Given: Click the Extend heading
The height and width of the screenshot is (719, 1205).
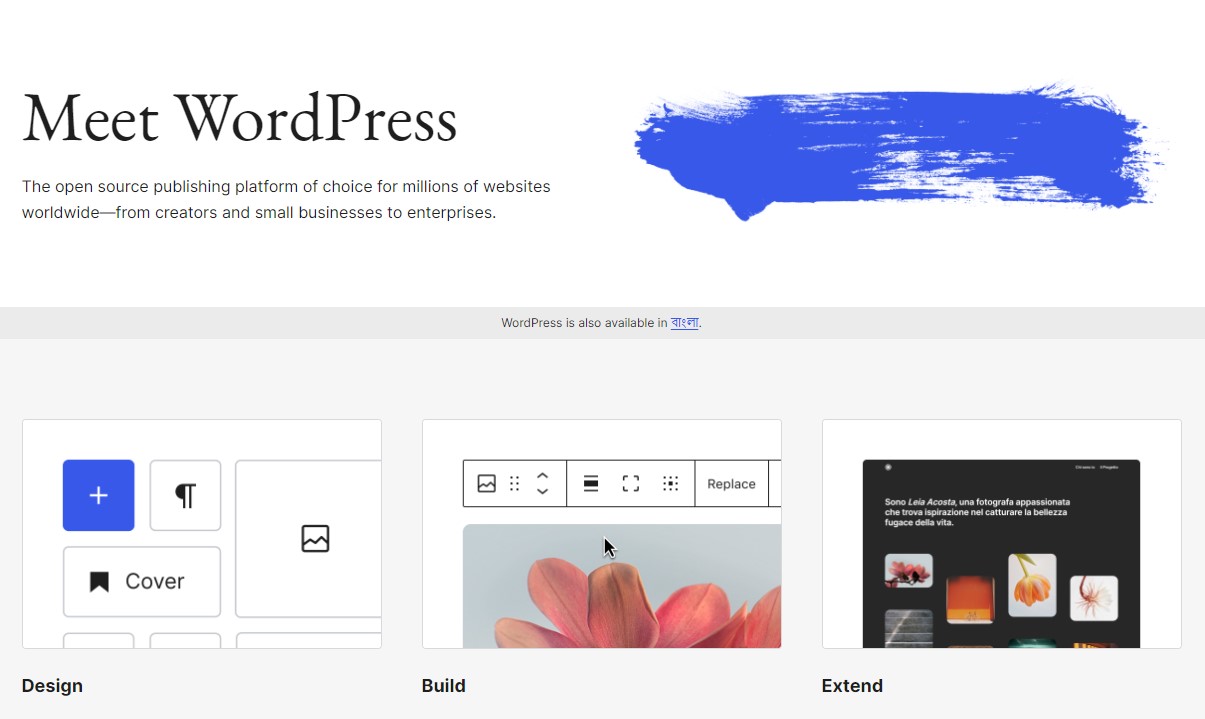Looking at the screenshot, I should tap(852, 686).
